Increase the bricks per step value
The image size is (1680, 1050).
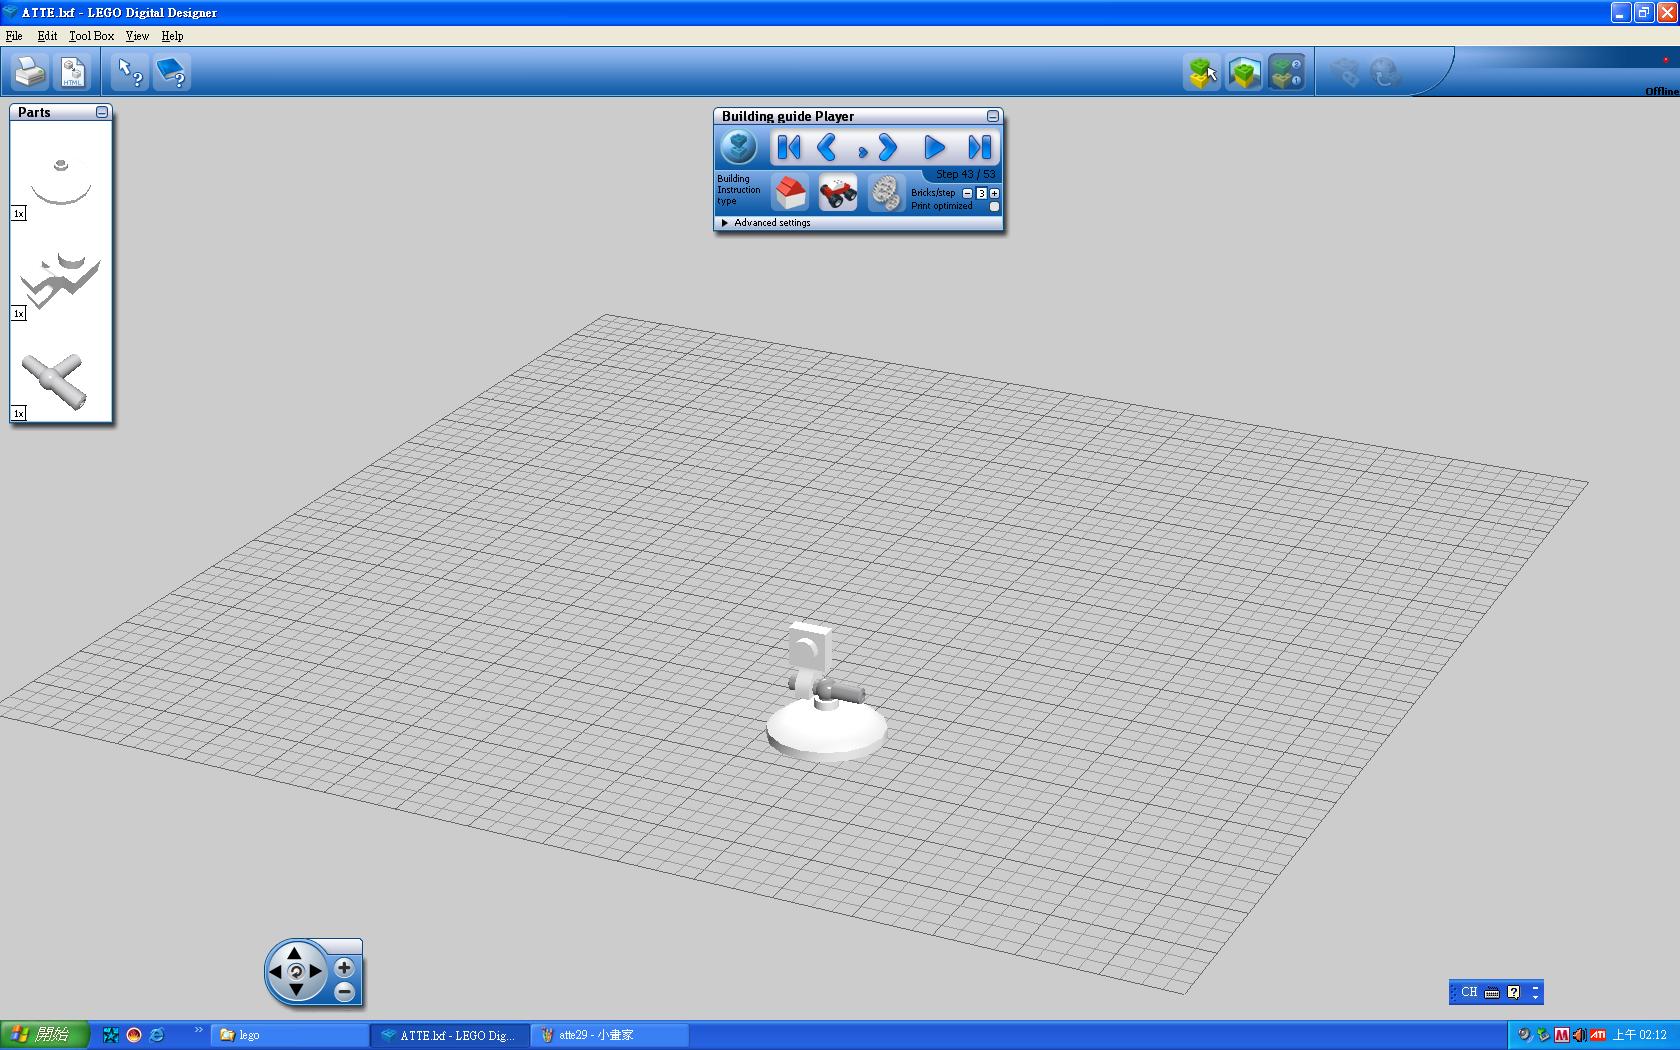pyautogui.click(x=994, y=193)
